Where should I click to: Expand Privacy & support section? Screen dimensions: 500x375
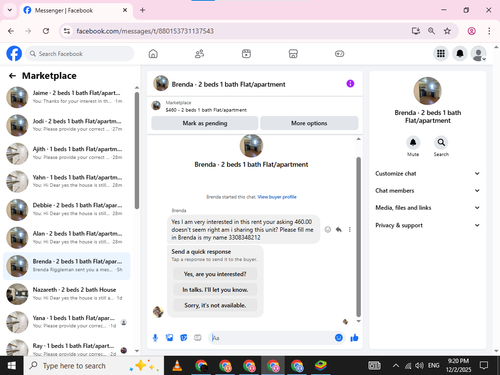tap(427, 225)
